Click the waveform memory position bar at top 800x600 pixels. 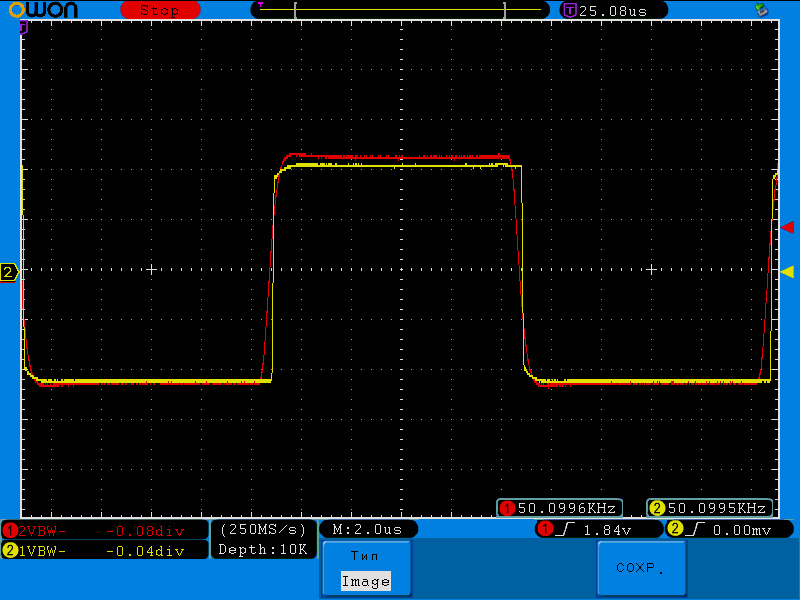tap(400, 10)
